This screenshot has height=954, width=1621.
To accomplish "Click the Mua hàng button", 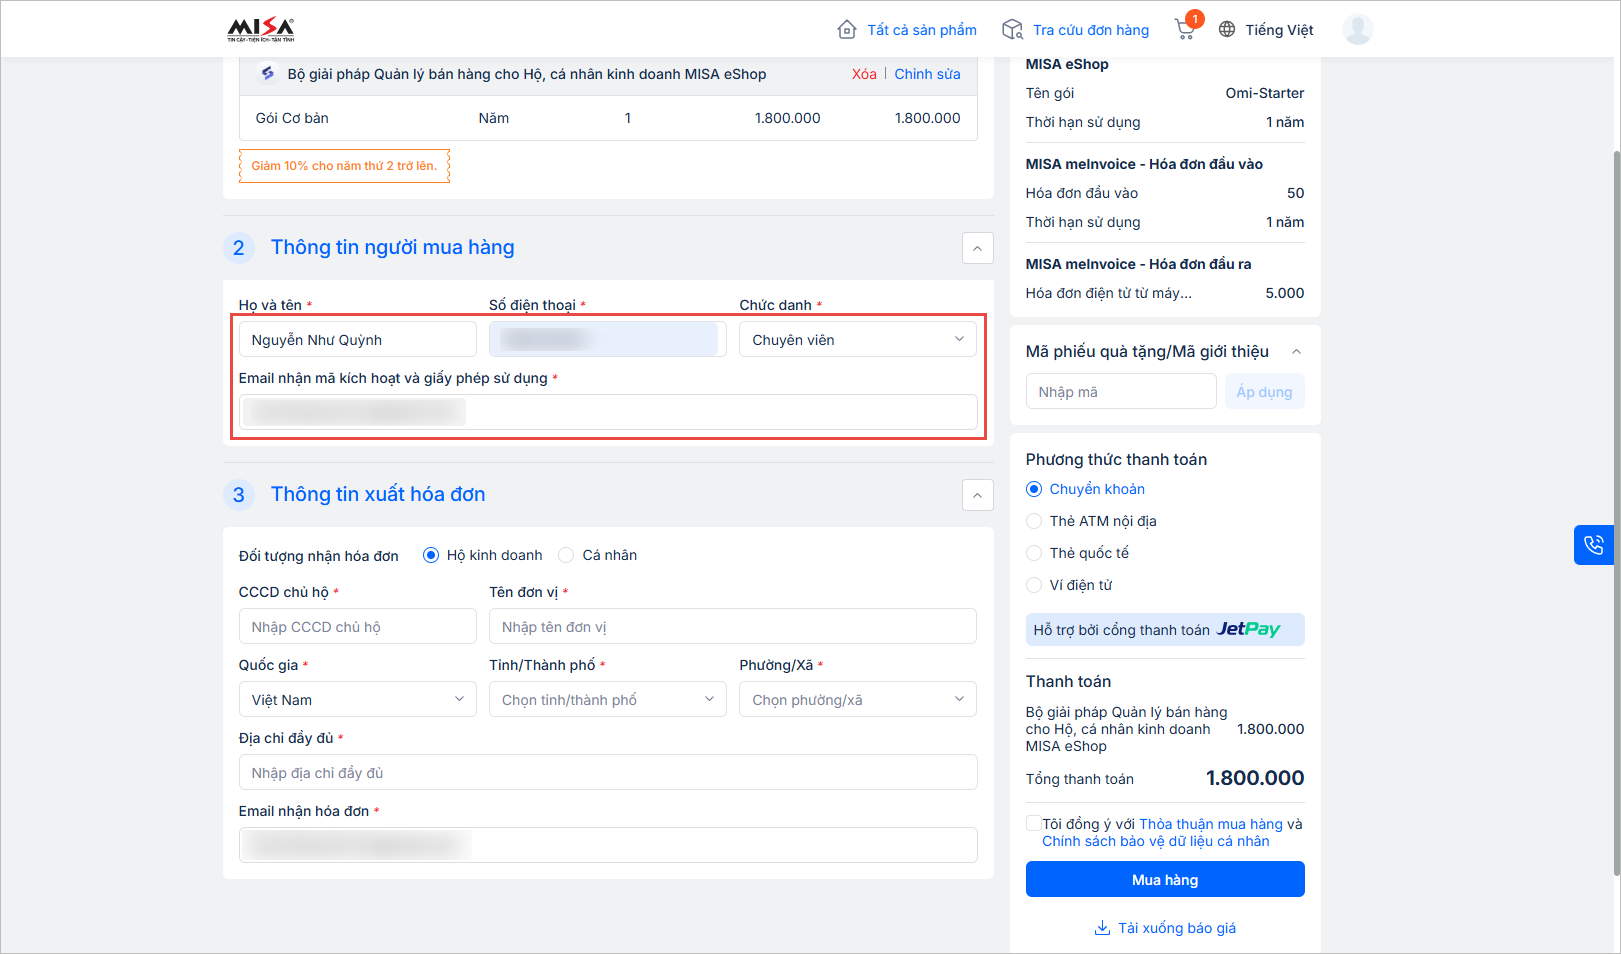I will point(1164,880).
